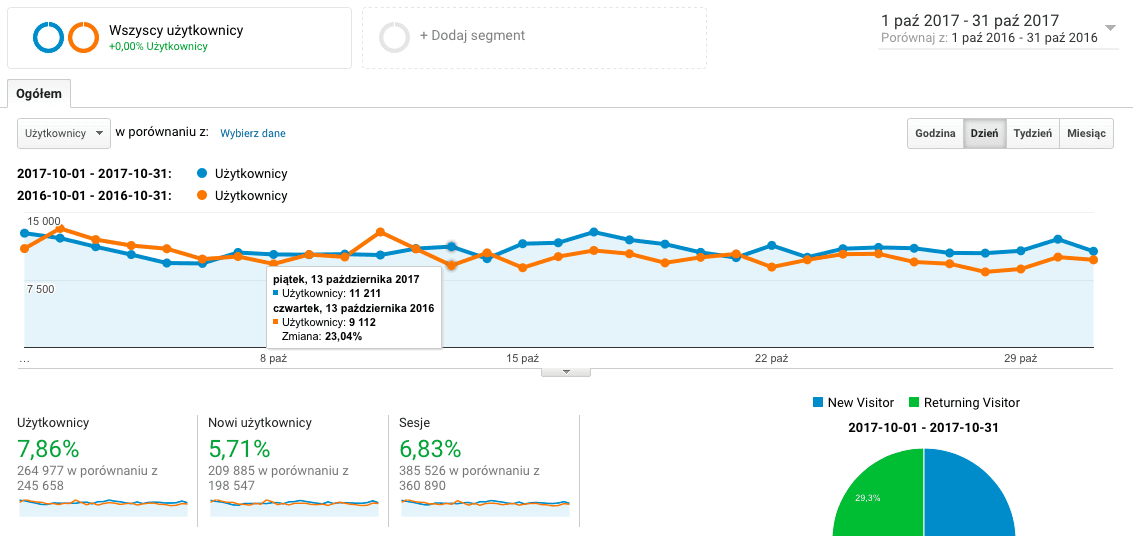Image resolution: width=1133 pixels, height=536 pixels.
Task: Click the orange donut segment icon
Action: [x=83, y=38]
